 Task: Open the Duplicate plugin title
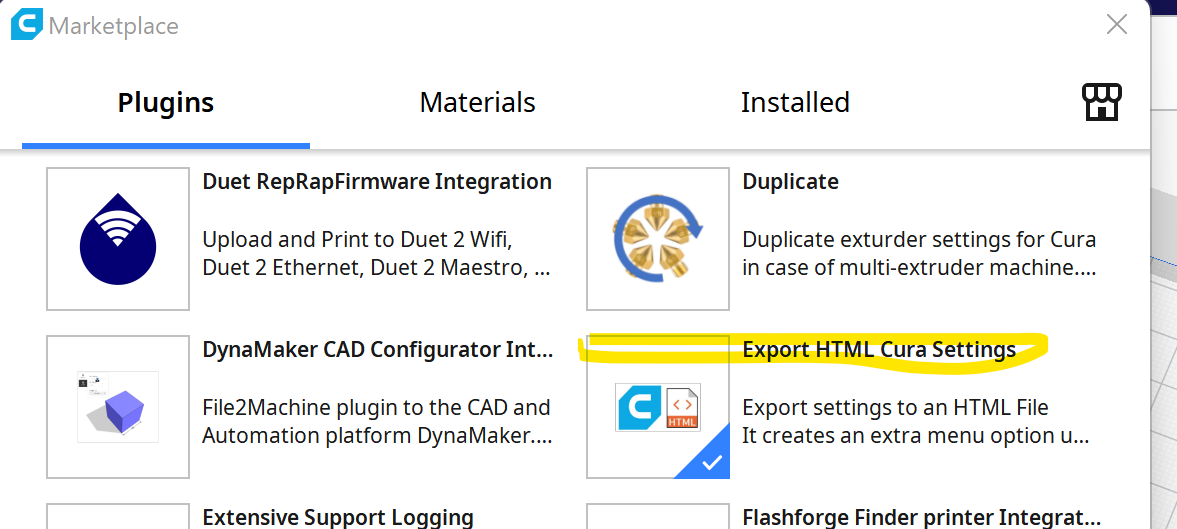[x=790, y=182]
